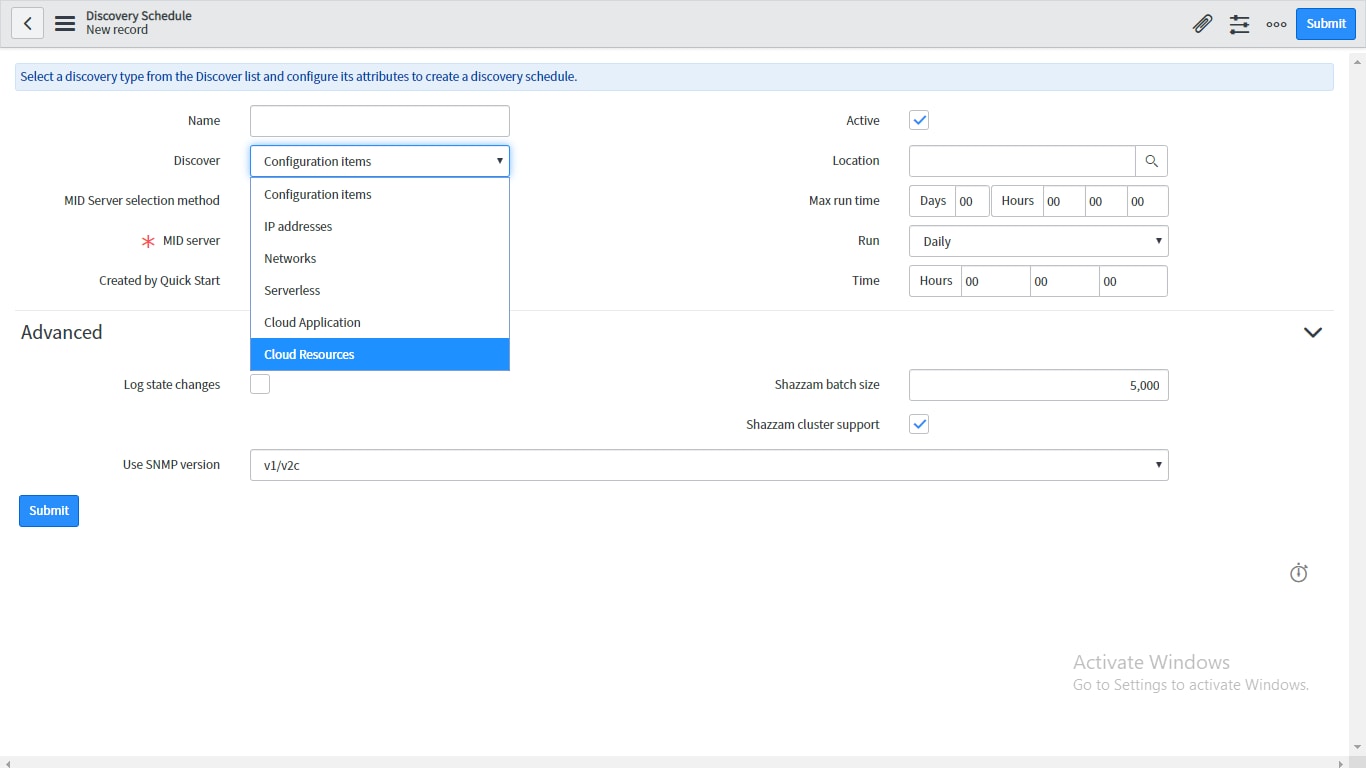Click the horizontal scrollbar at the bottom
Image resolution: width=1366 pixels, height=768 pixels.
(x=675, y=762)
